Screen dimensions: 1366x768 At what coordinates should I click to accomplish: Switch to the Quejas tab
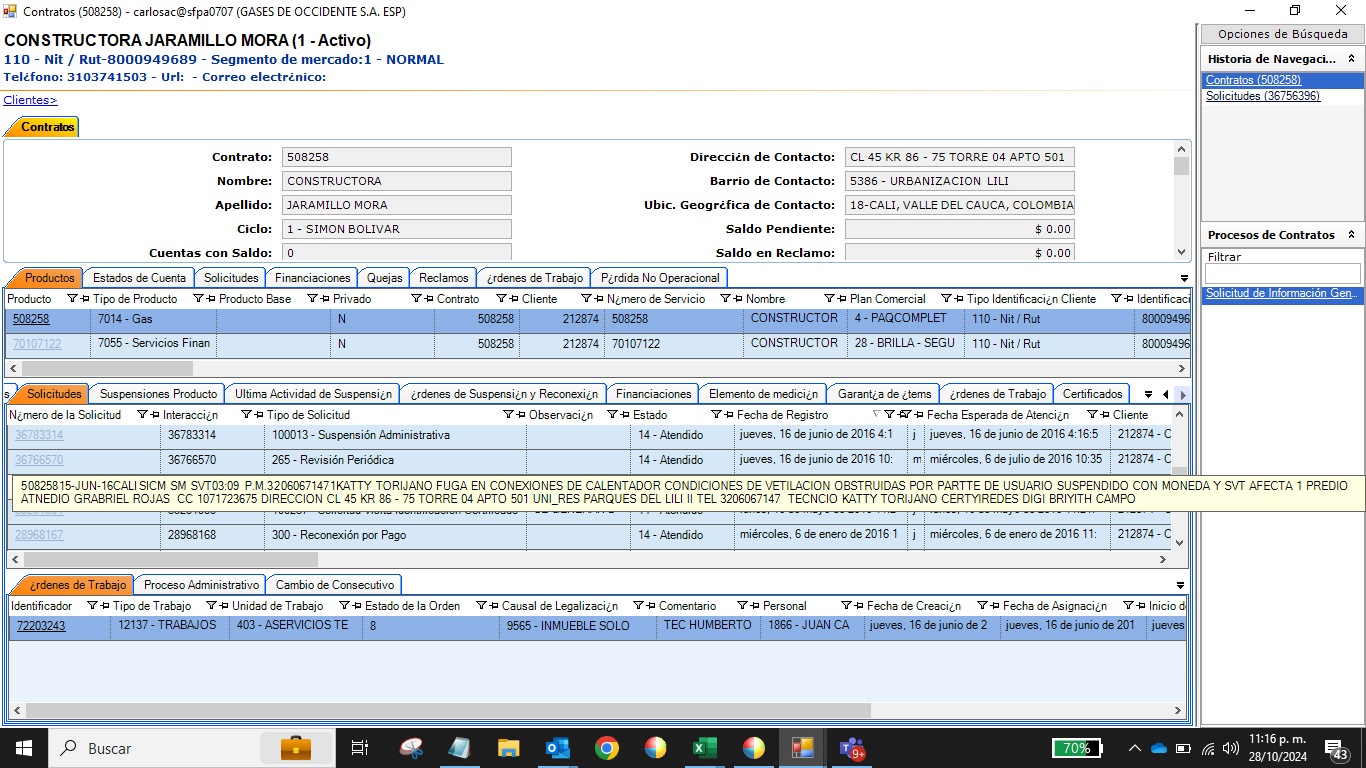pos(384,278)
